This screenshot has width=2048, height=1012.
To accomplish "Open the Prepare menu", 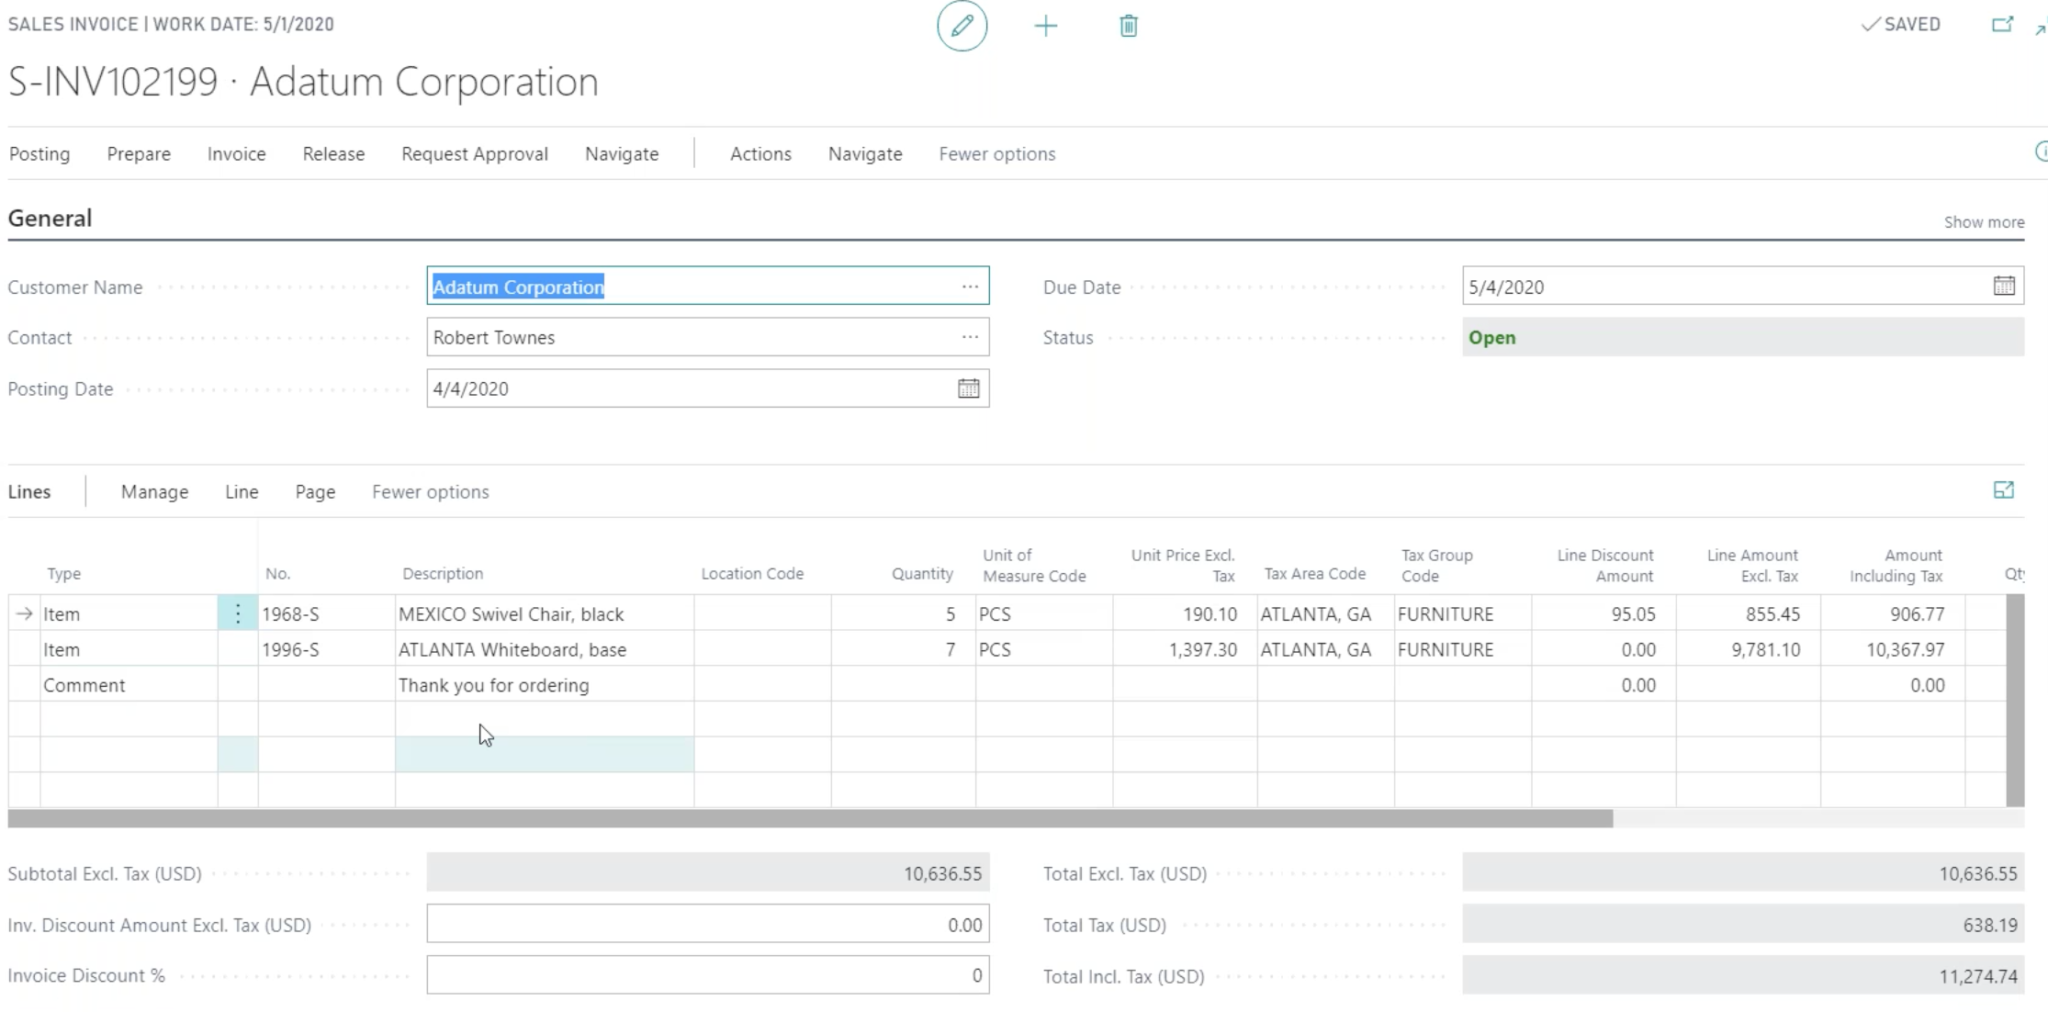I will pos(139,154).
